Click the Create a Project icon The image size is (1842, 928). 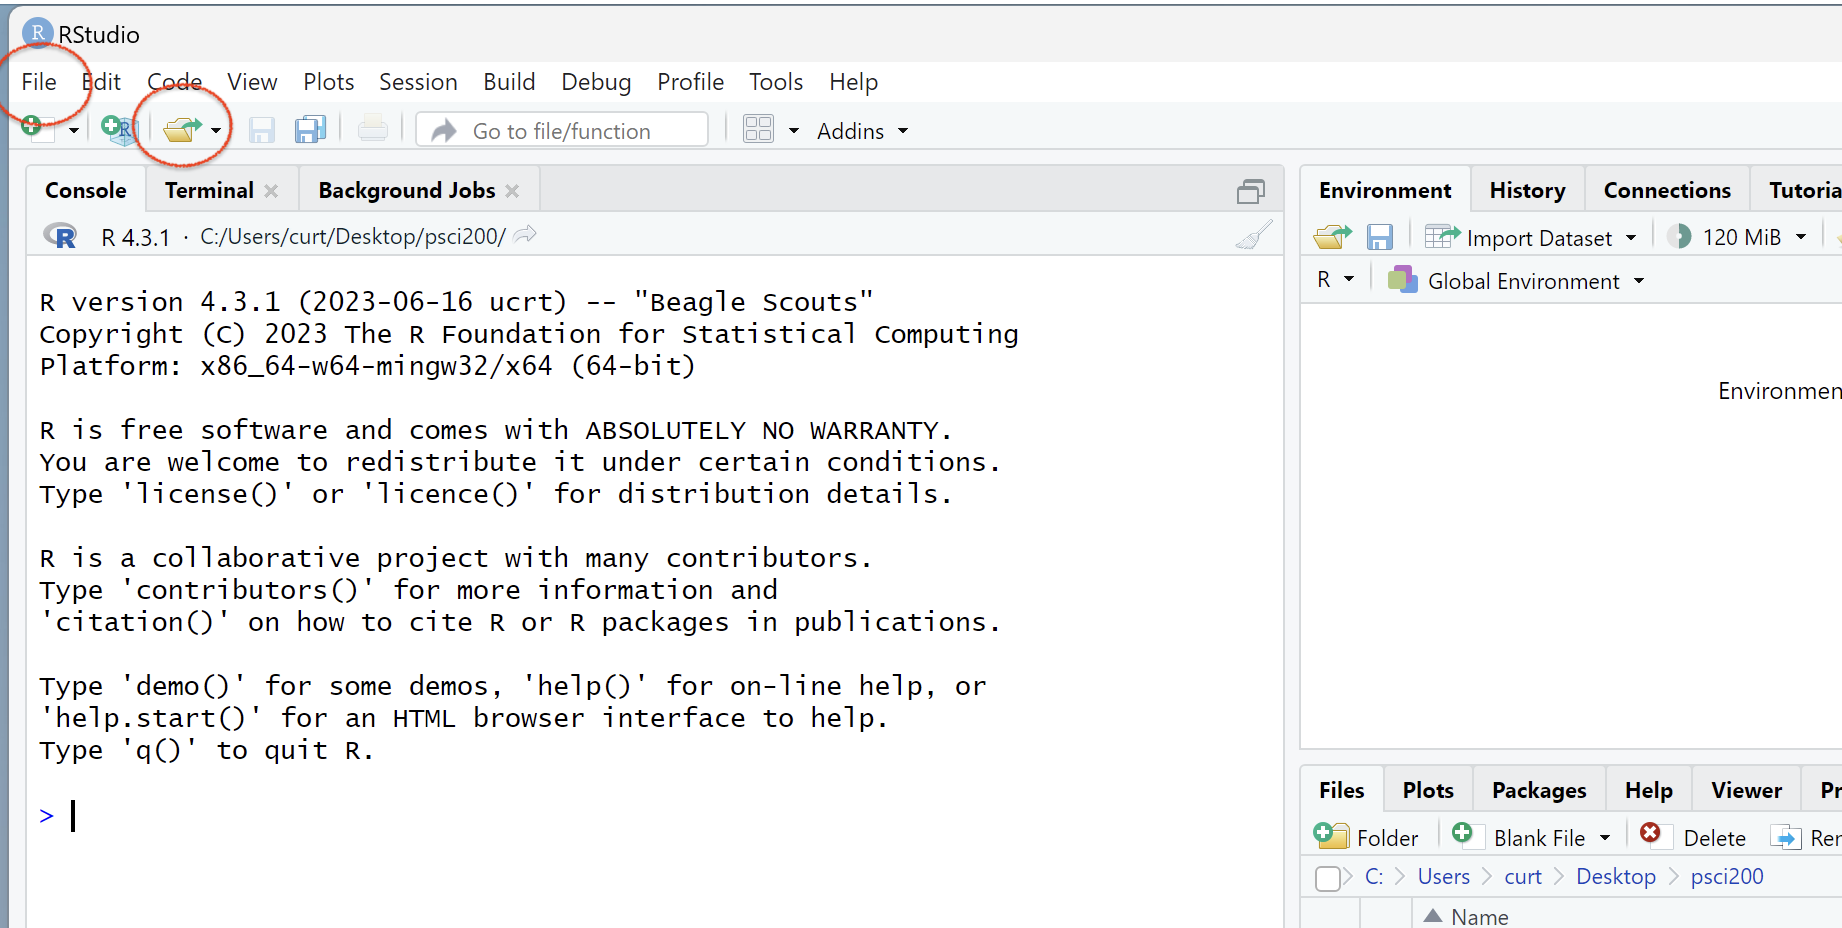click(120, 130)
